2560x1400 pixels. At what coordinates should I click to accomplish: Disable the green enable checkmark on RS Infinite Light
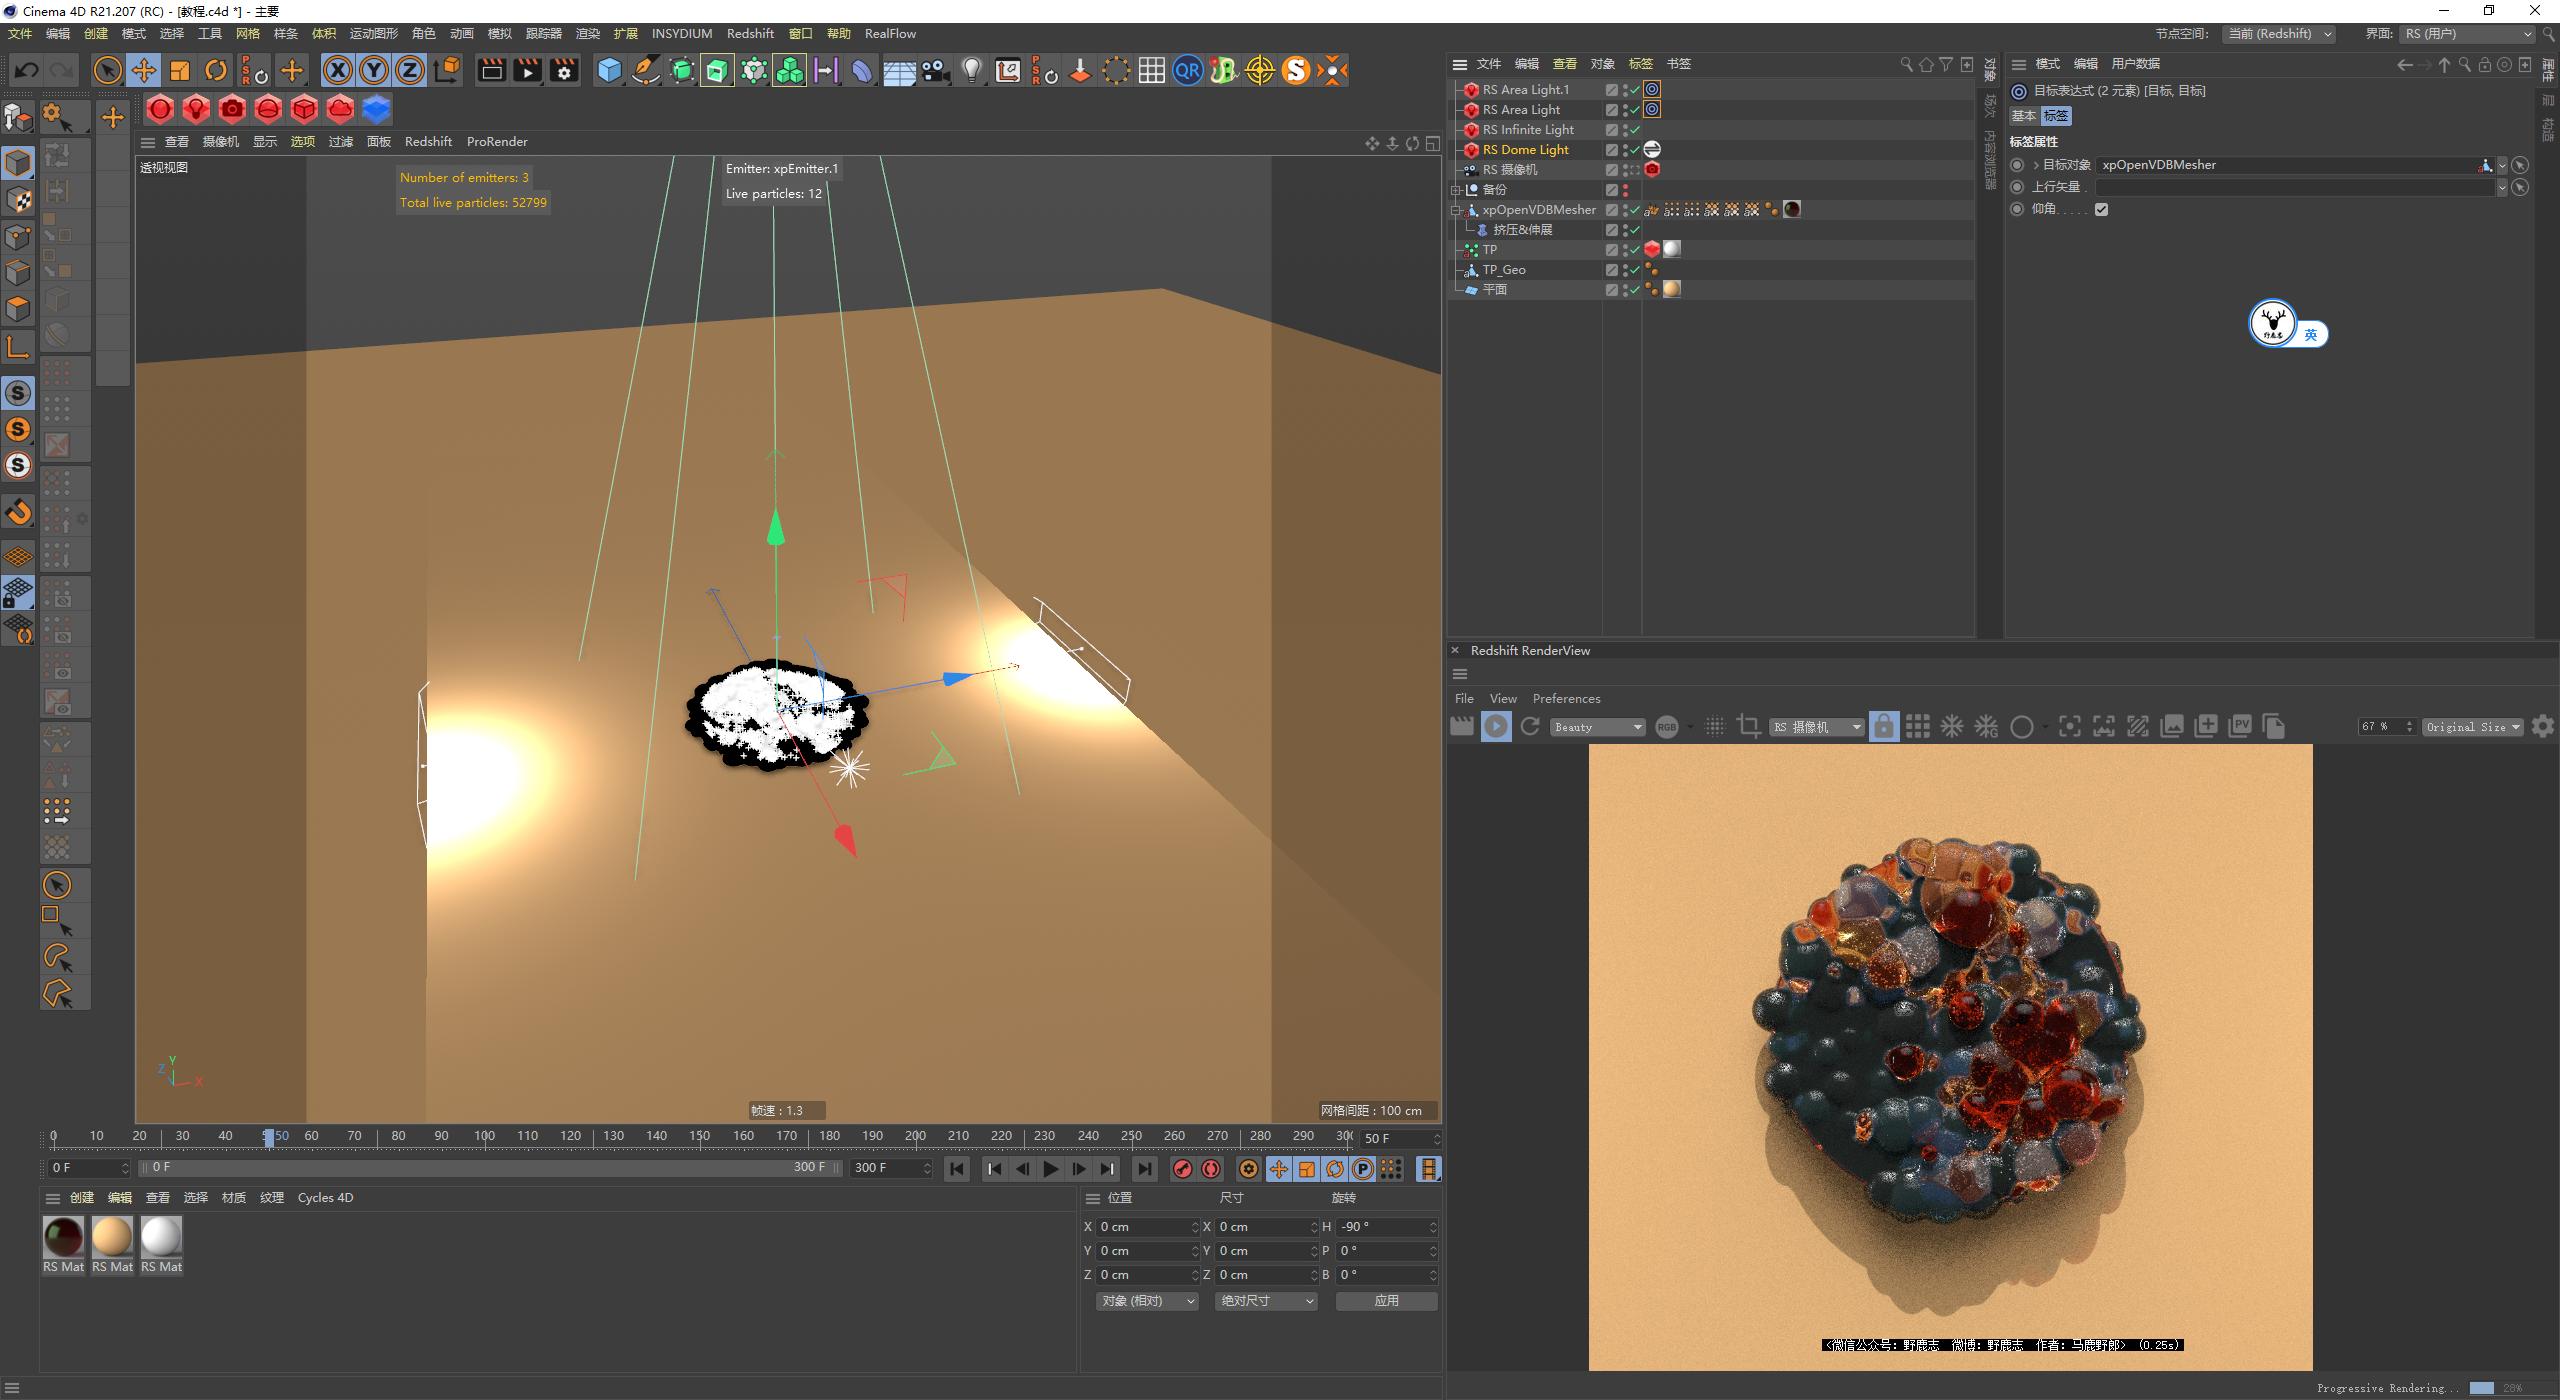tap(1636, 129)
